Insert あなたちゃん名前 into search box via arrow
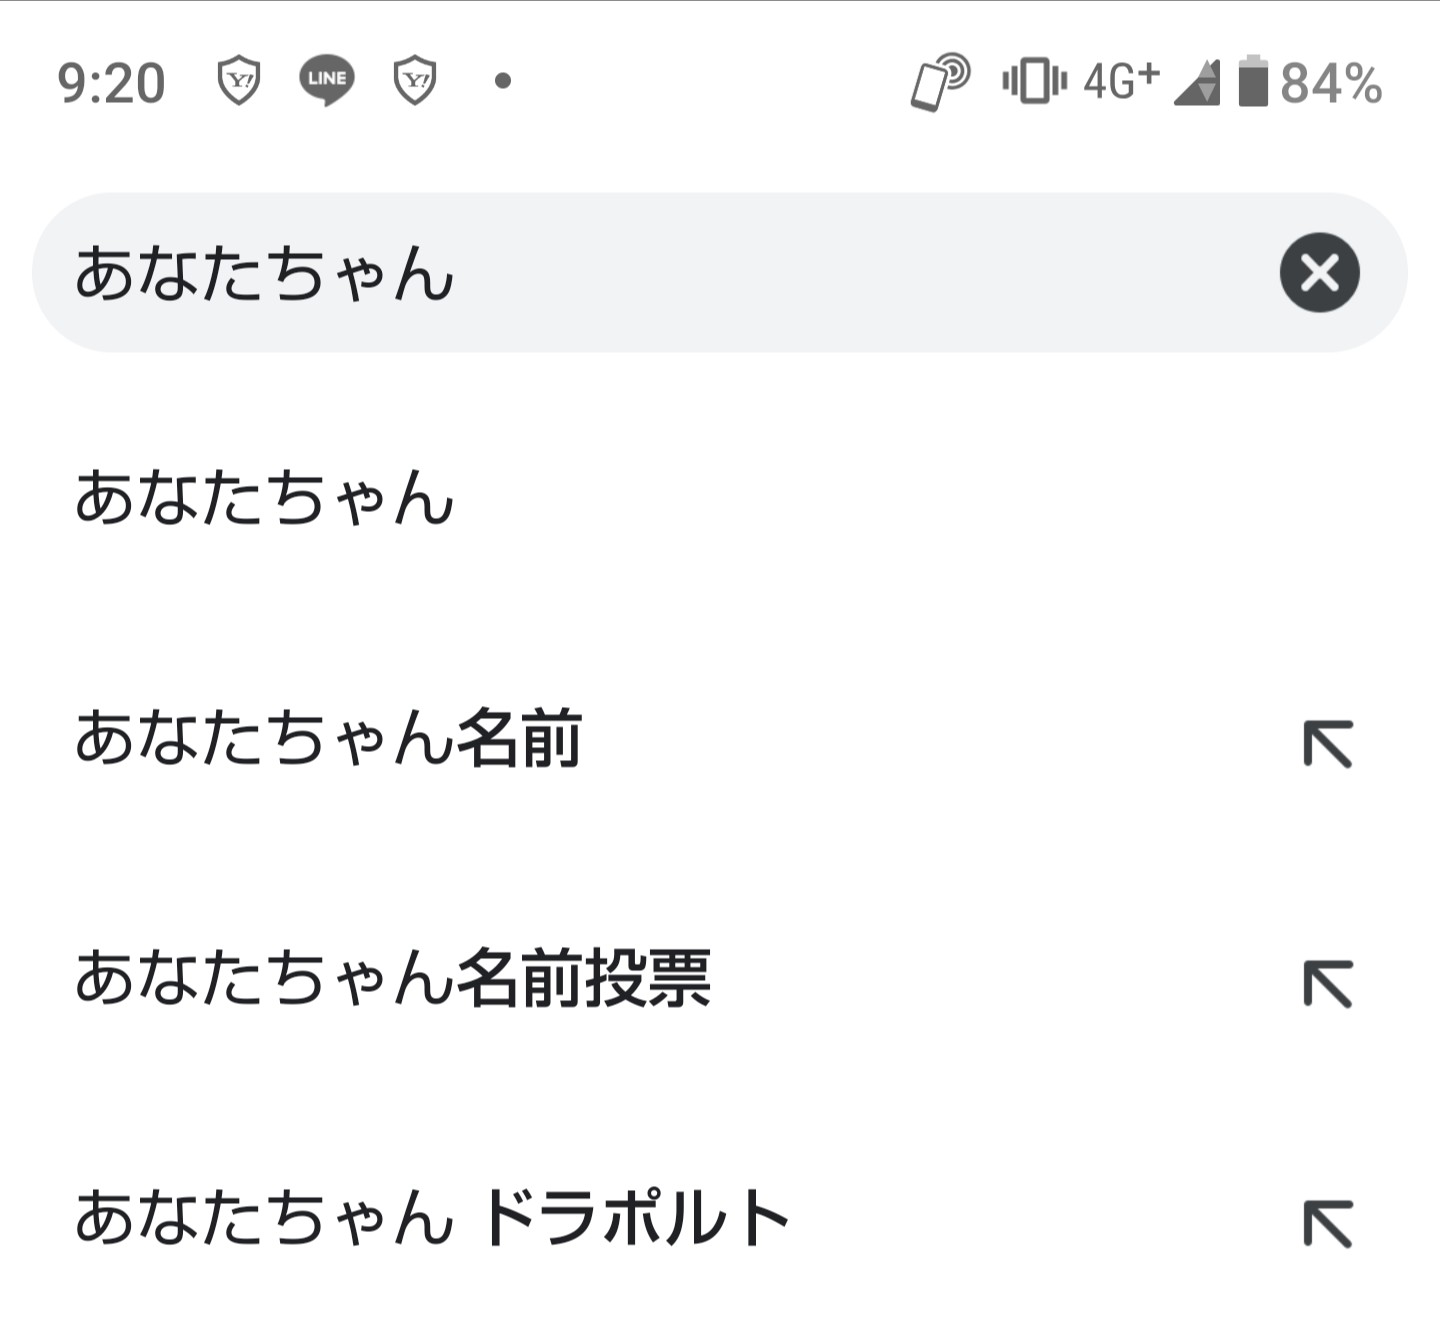1440x1340 pixels. point(1328,744)
